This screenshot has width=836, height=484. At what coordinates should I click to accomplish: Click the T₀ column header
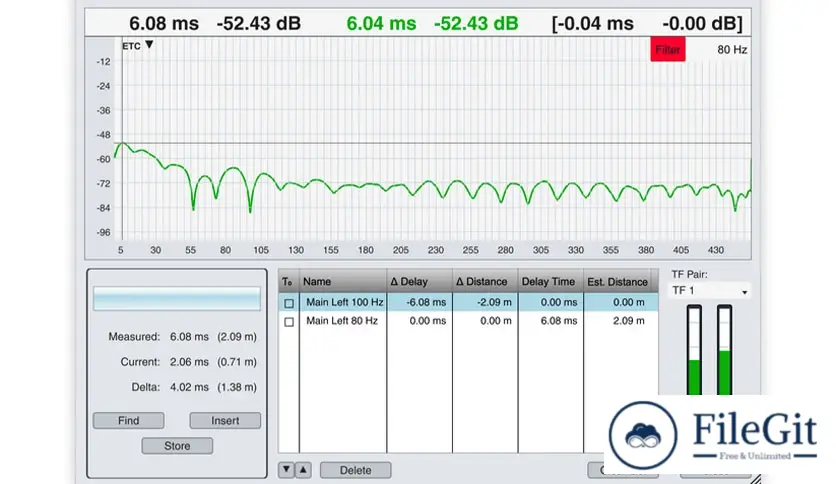[x=288, y=281]
